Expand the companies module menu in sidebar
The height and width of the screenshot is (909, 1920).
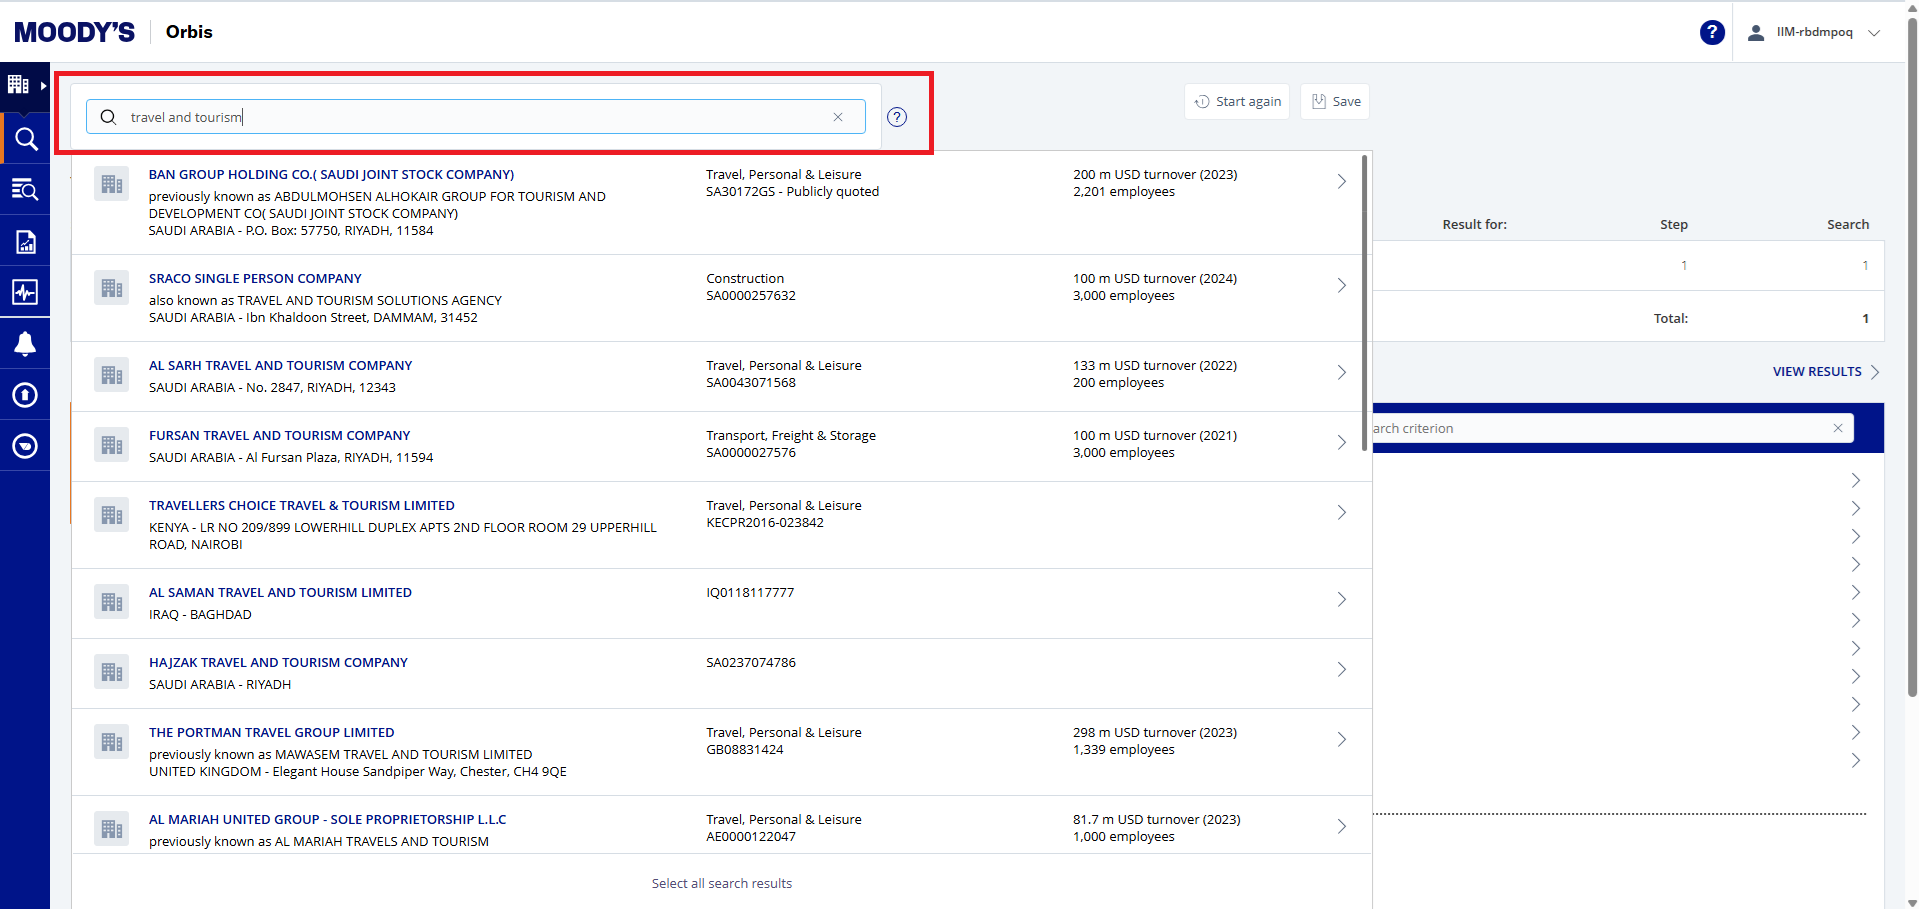click(x=24, y=86)
